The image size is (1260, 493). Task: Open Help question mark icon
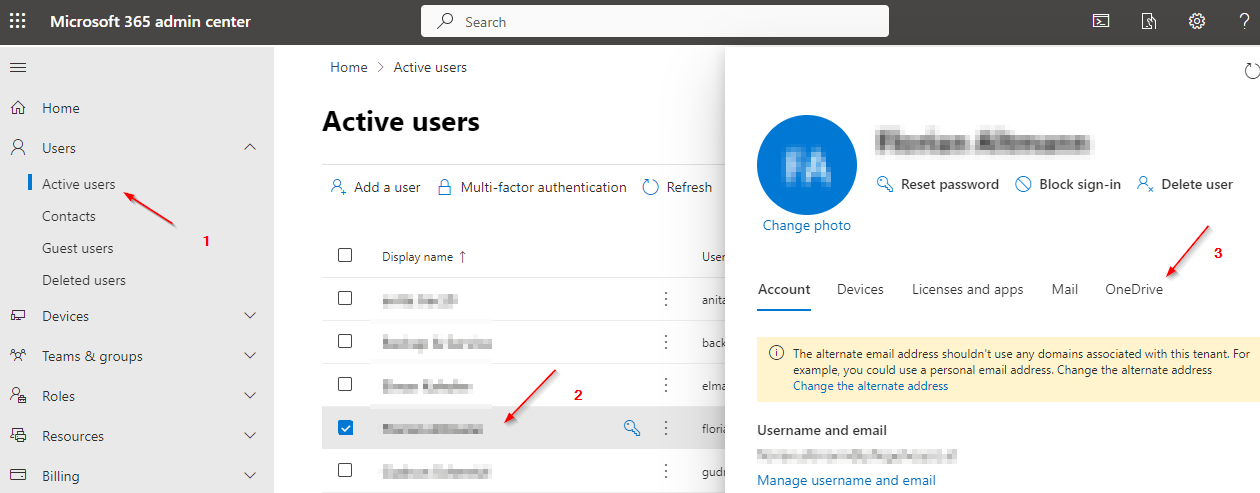point(1244,21)
